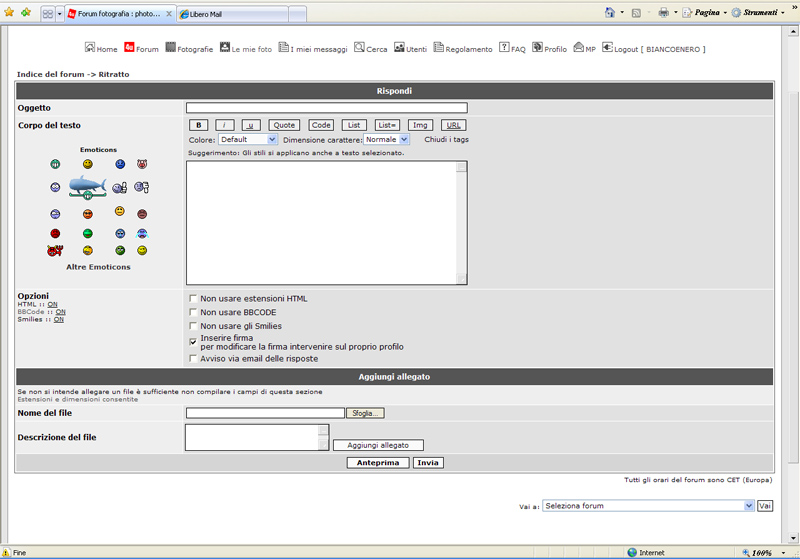The image size is (800, 559).
Task: Open the Home navigation icon
Action: pyautogui.click(x=90, y=47)
